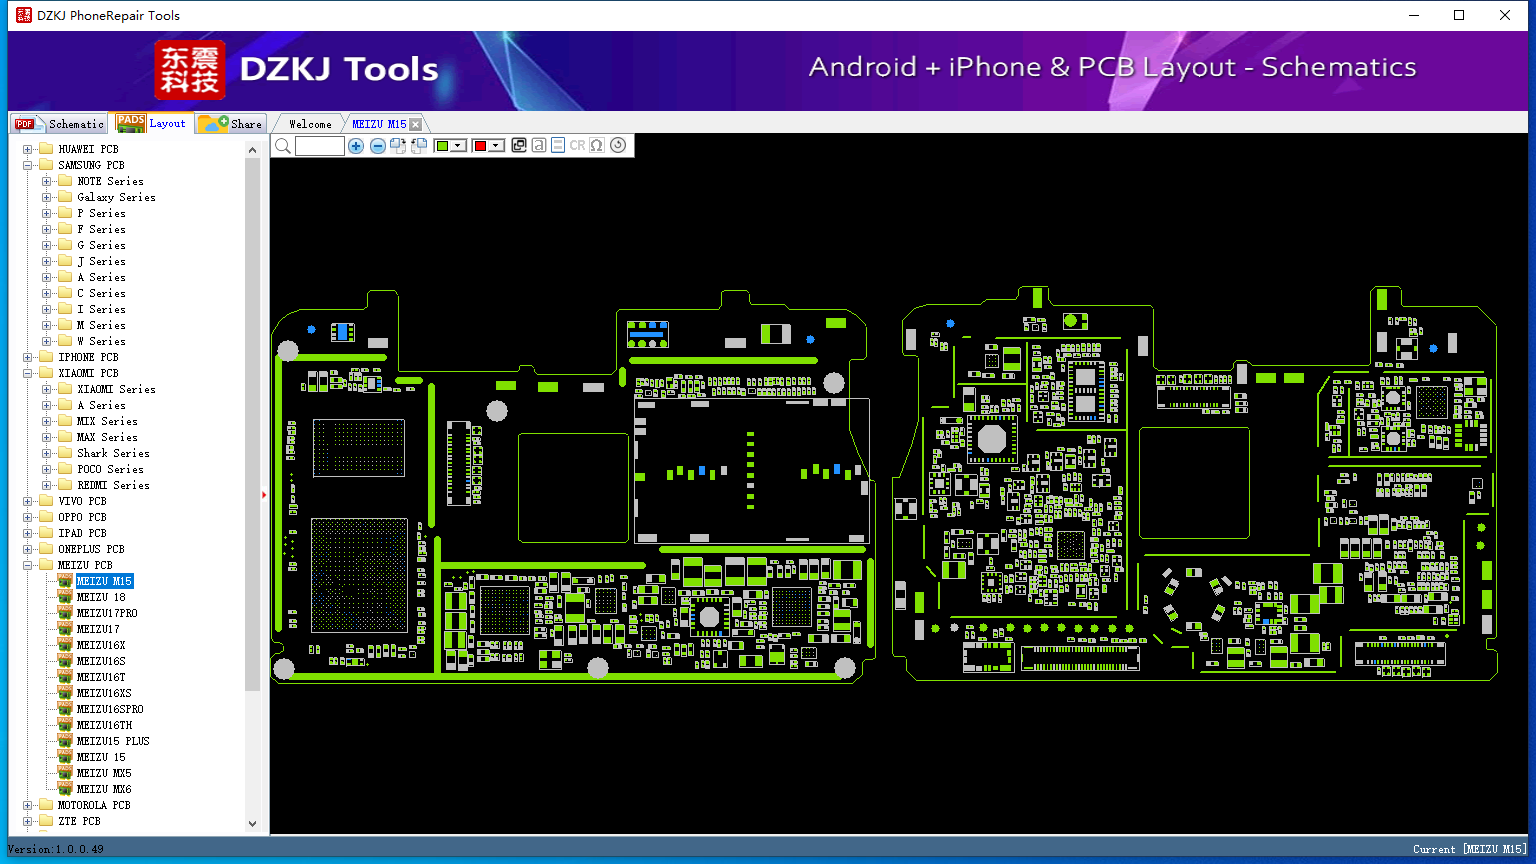This screenshot has height=864, width=1536.
Task: Open the MEIZU MX5 layout file icon
Action: coord(65,773)
